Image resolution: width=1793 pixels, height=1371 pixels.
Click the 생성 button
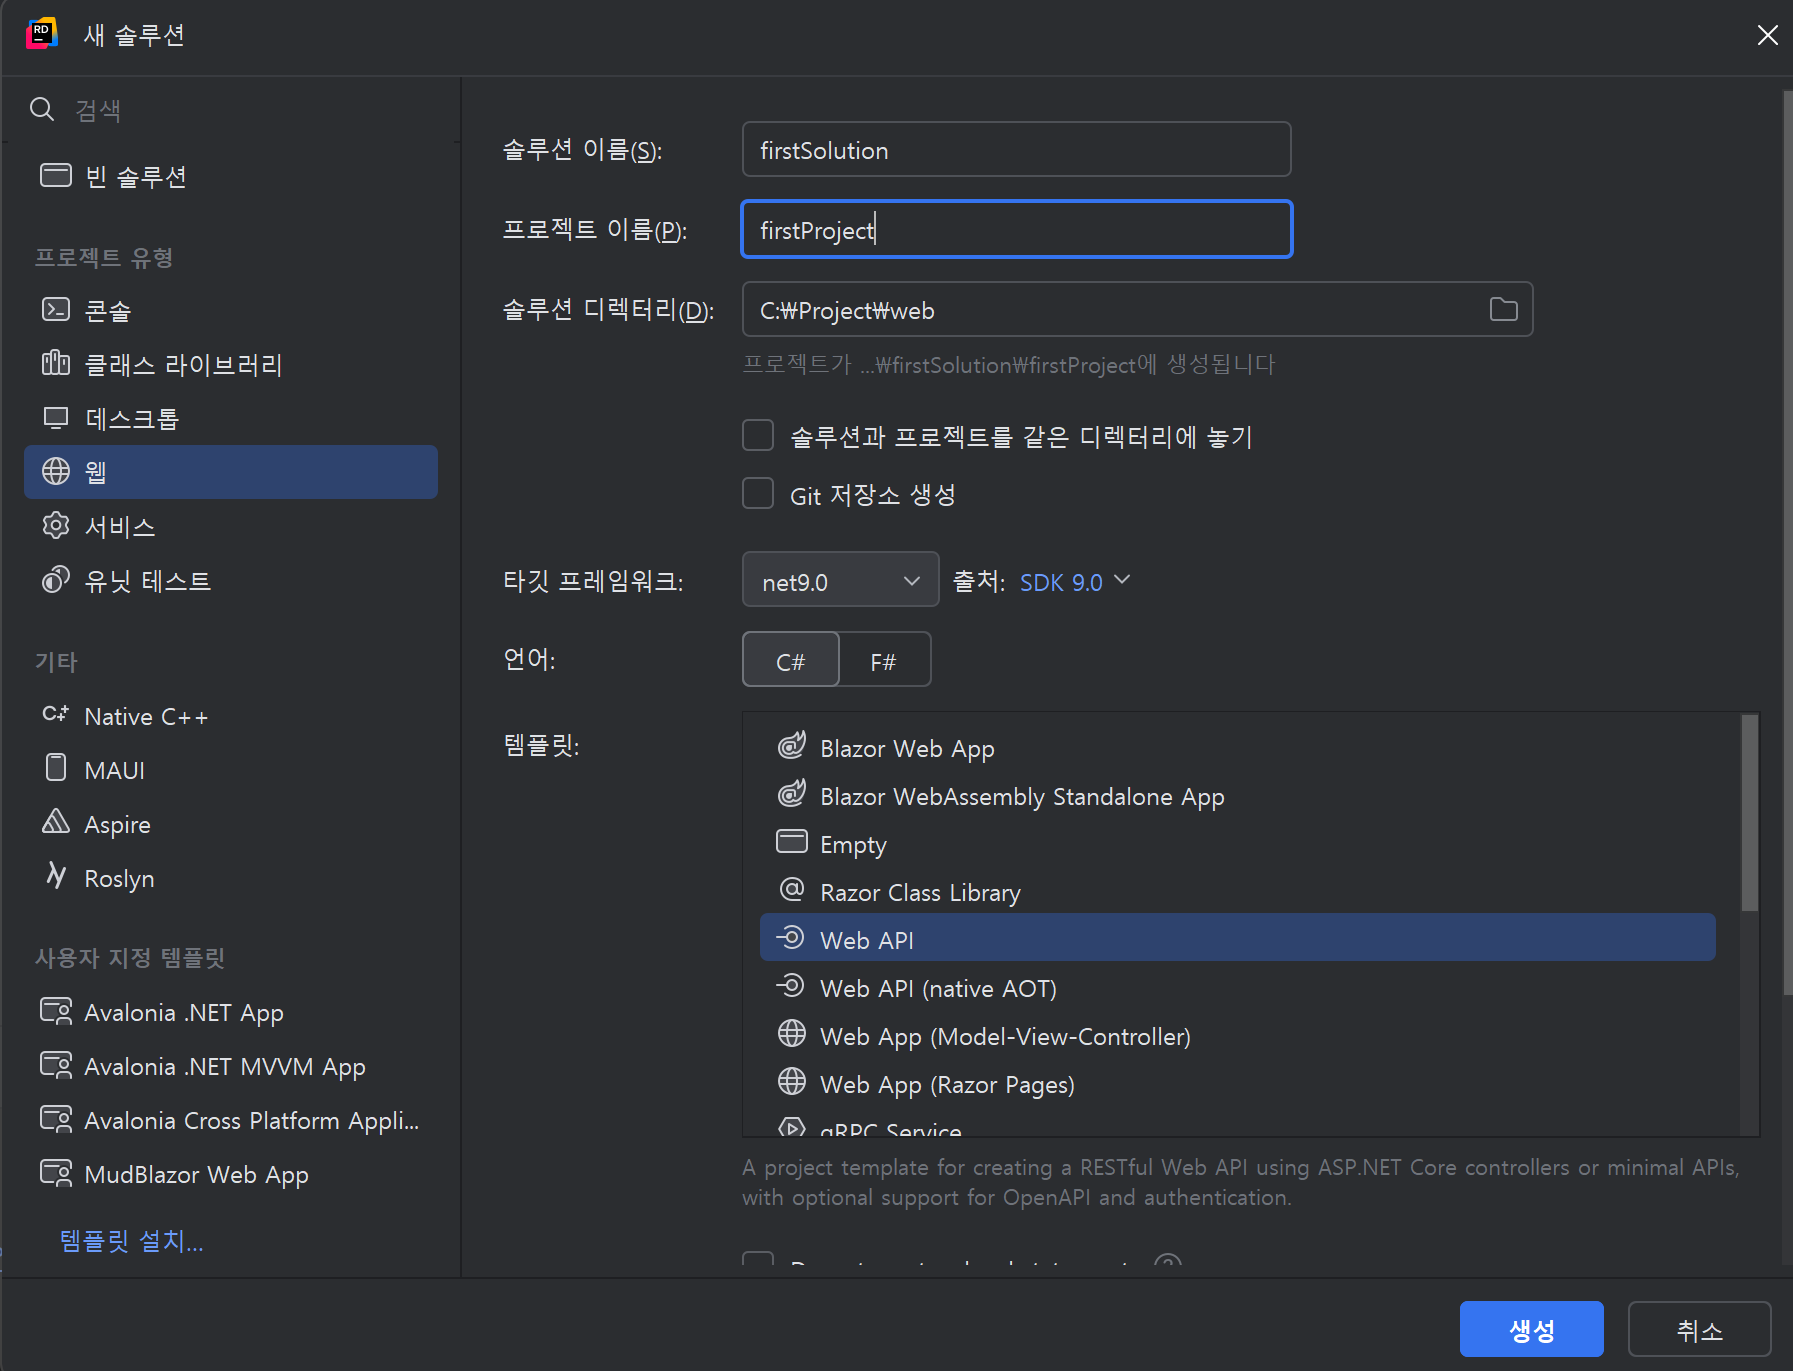click(x=1531, y=1329)
